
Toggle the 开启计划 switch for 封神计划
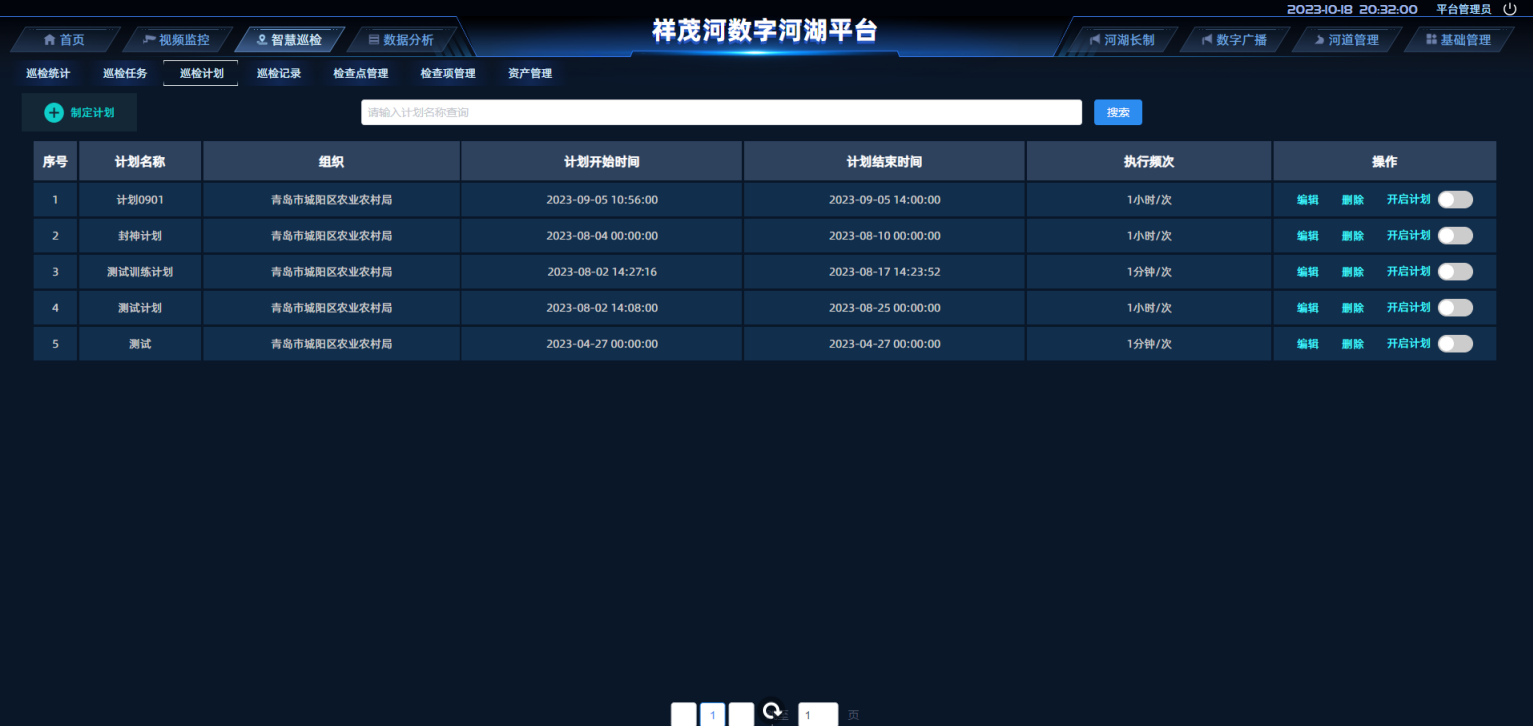pos(1455,236)
